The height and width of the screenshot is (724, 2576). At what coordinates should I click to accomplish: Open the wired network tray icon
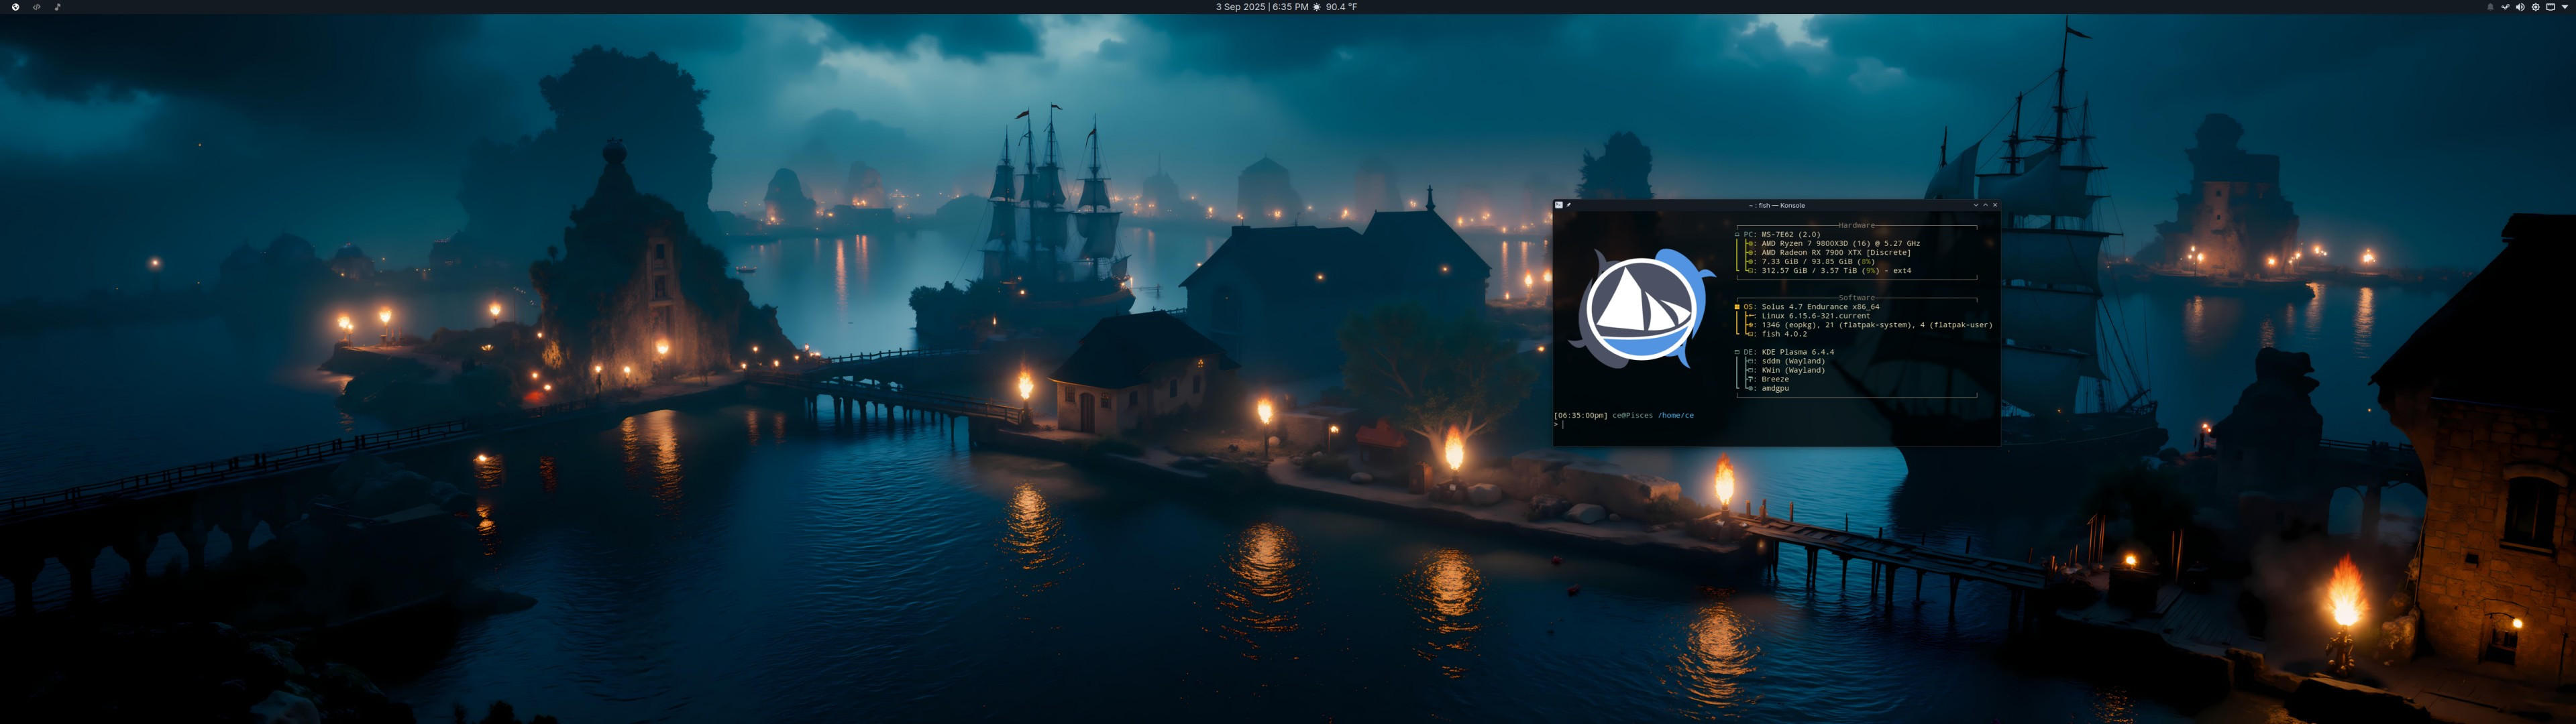(x=2551, y=7)
